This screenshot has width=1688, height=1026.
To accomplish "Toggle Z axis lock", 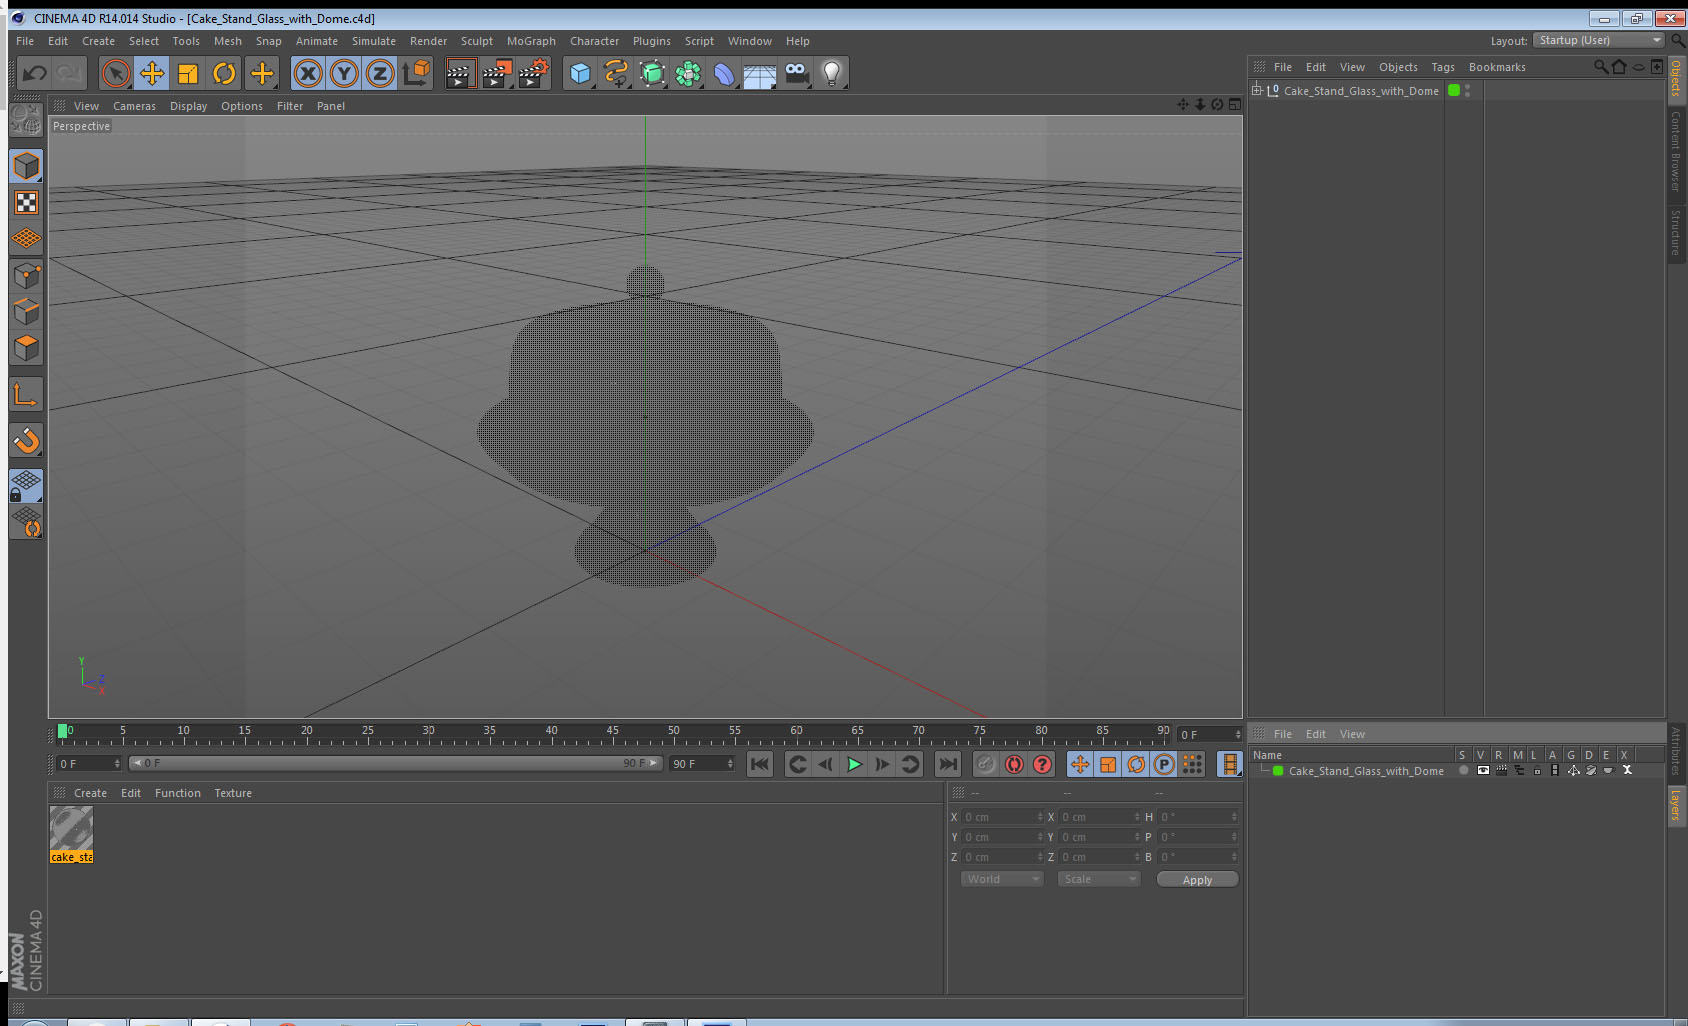I will 380,73.
